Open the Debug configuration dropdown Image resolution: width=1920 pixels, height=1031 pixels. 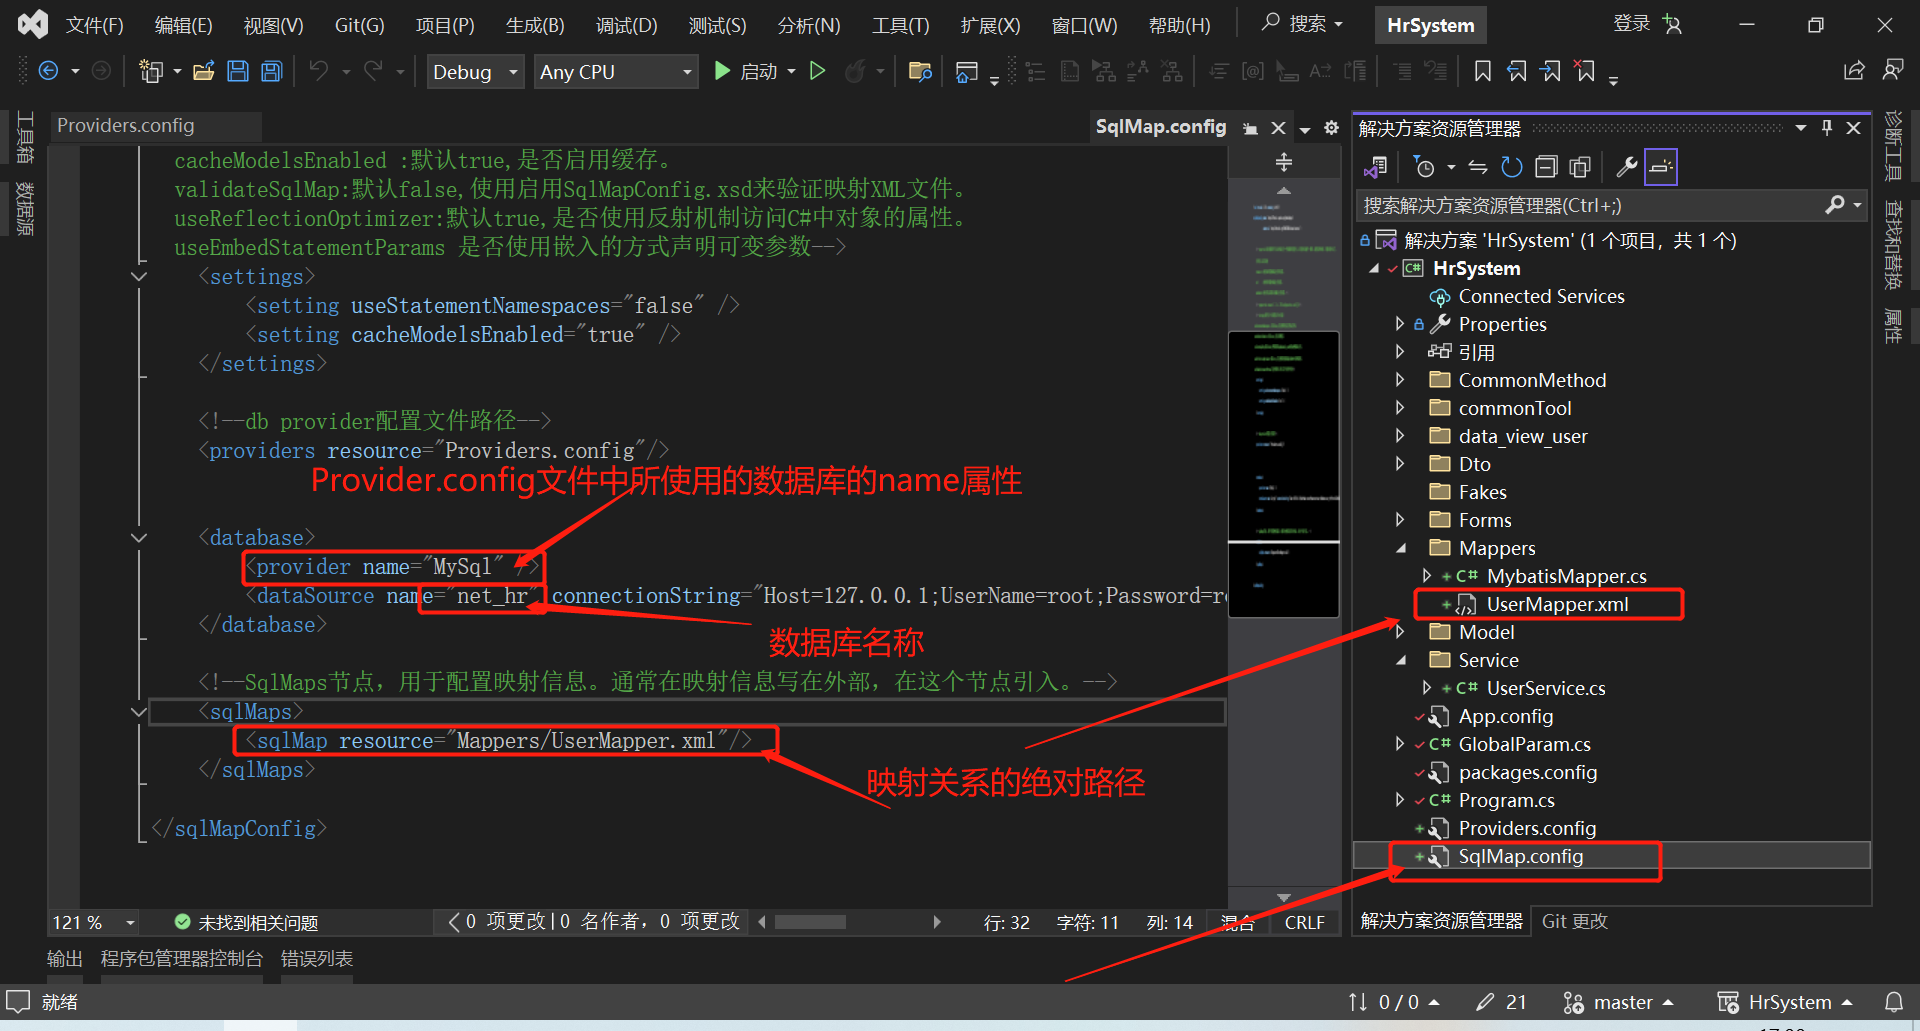coord(475,71)
